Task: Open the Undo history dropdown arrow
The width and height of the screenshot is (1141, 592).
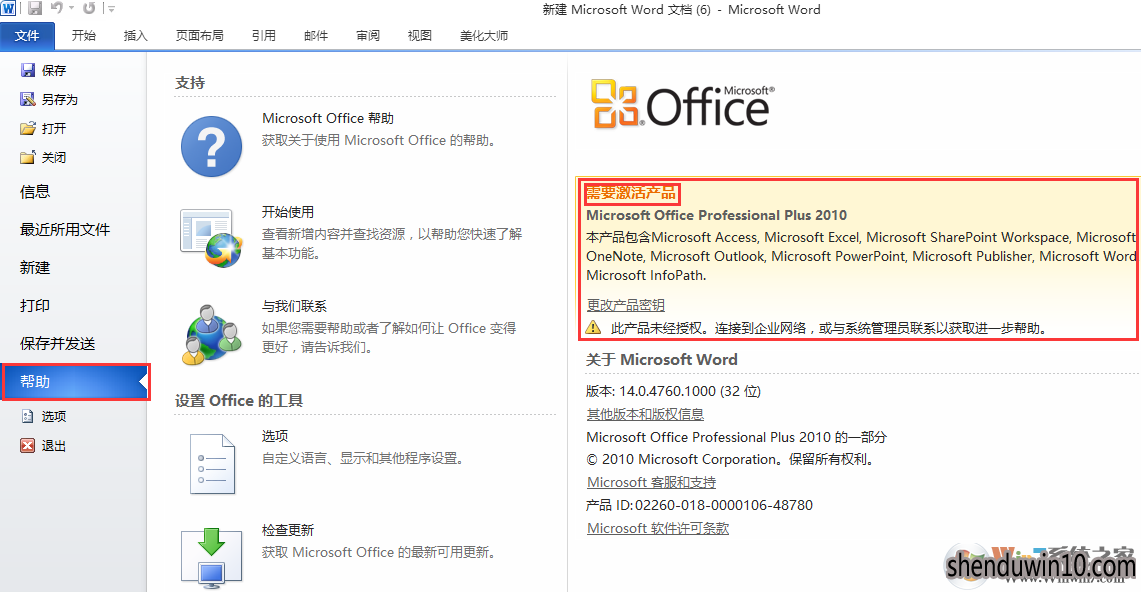Action: tap(71, 9)
